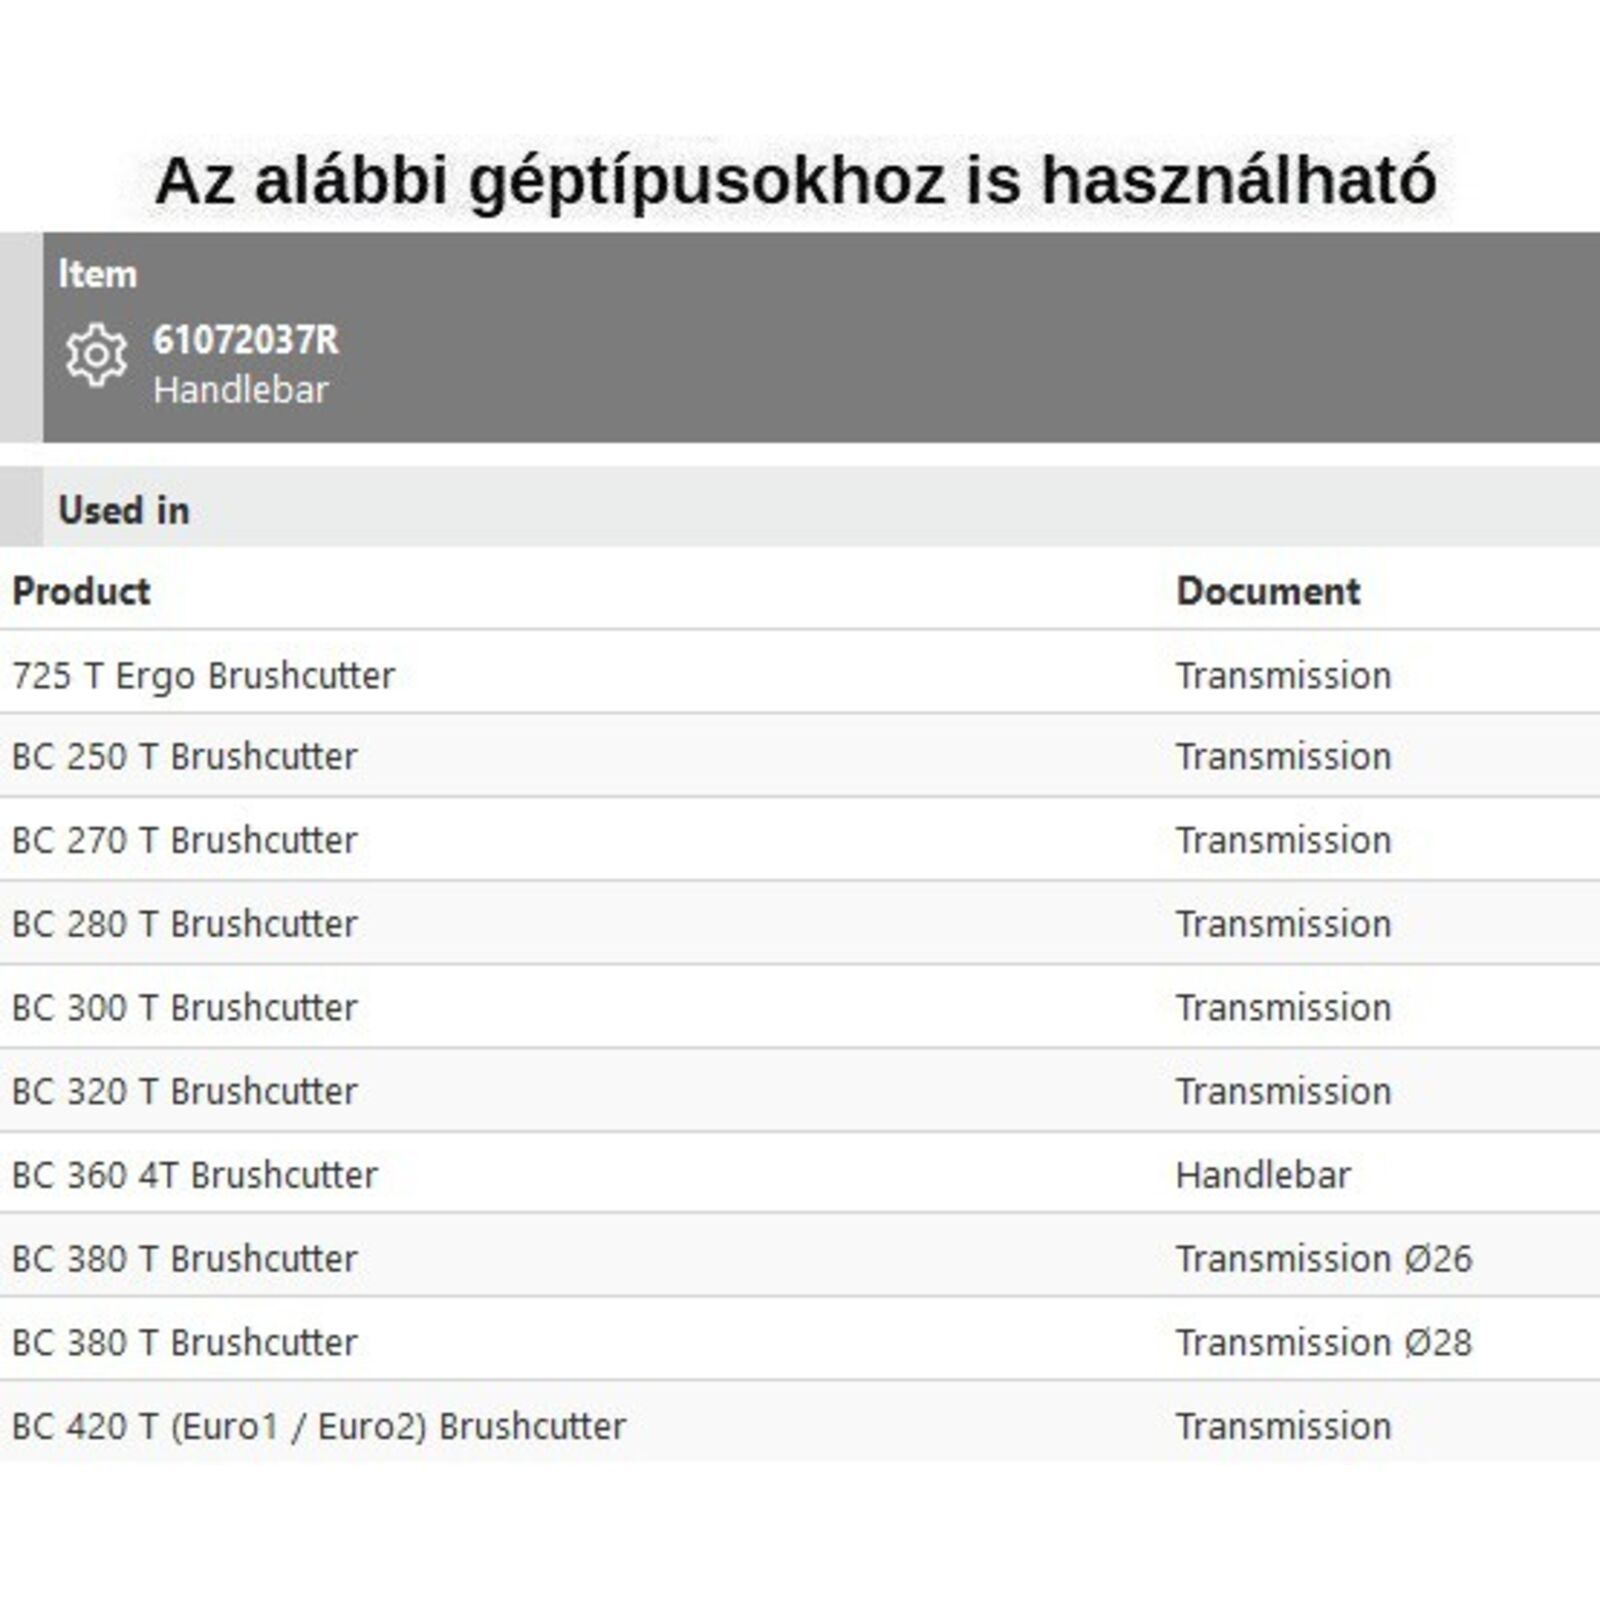Open the BC 320 T Brushcutter entry
1600x1600 pixels.
(x=184, y=1091)
